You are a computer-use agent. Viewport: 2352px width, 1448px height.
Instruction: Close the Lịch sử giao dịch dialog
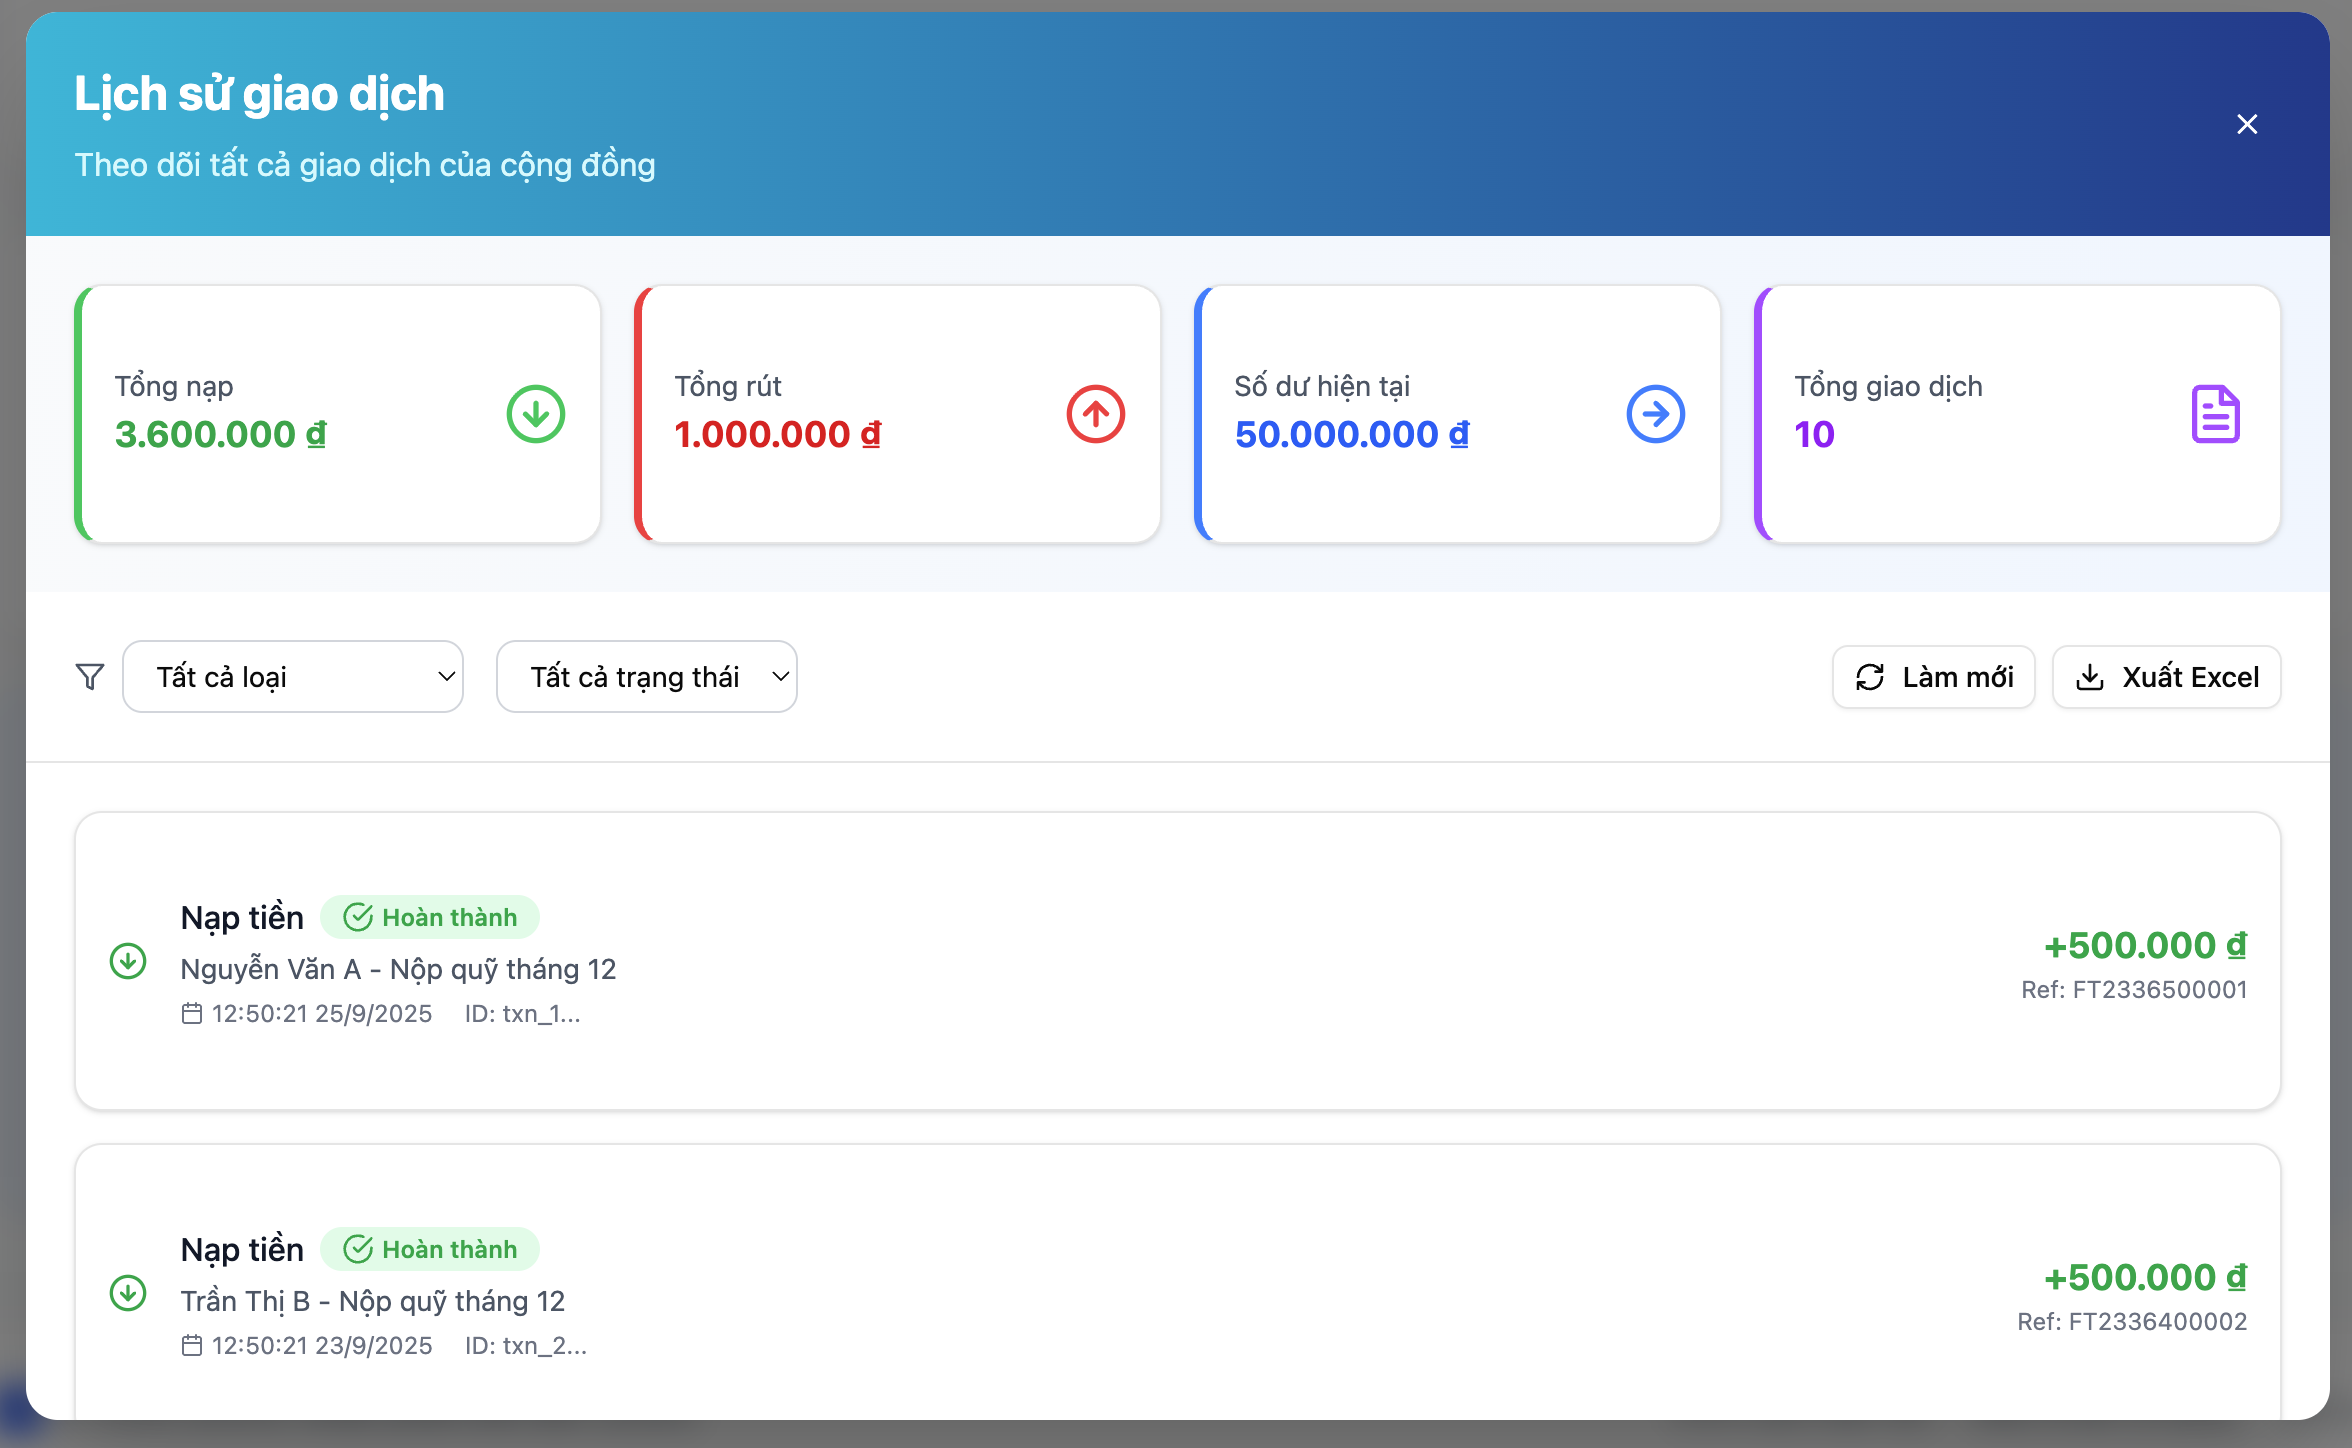tap(2247, 124)
